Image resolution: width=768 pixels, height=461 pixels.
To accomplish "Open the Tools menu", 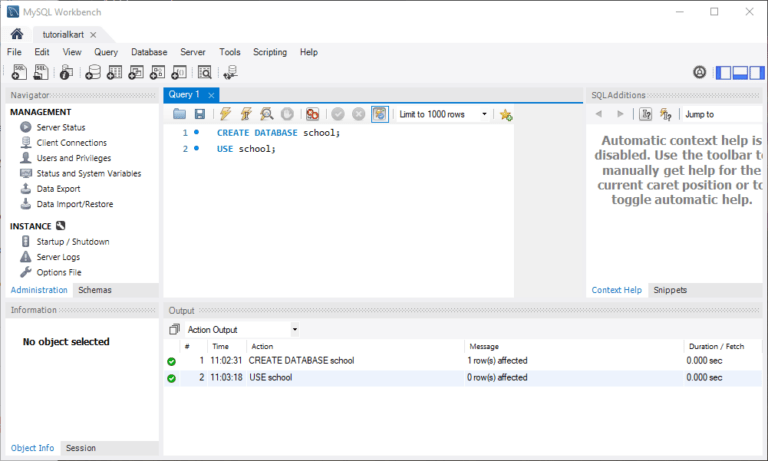I will (230, 52).
